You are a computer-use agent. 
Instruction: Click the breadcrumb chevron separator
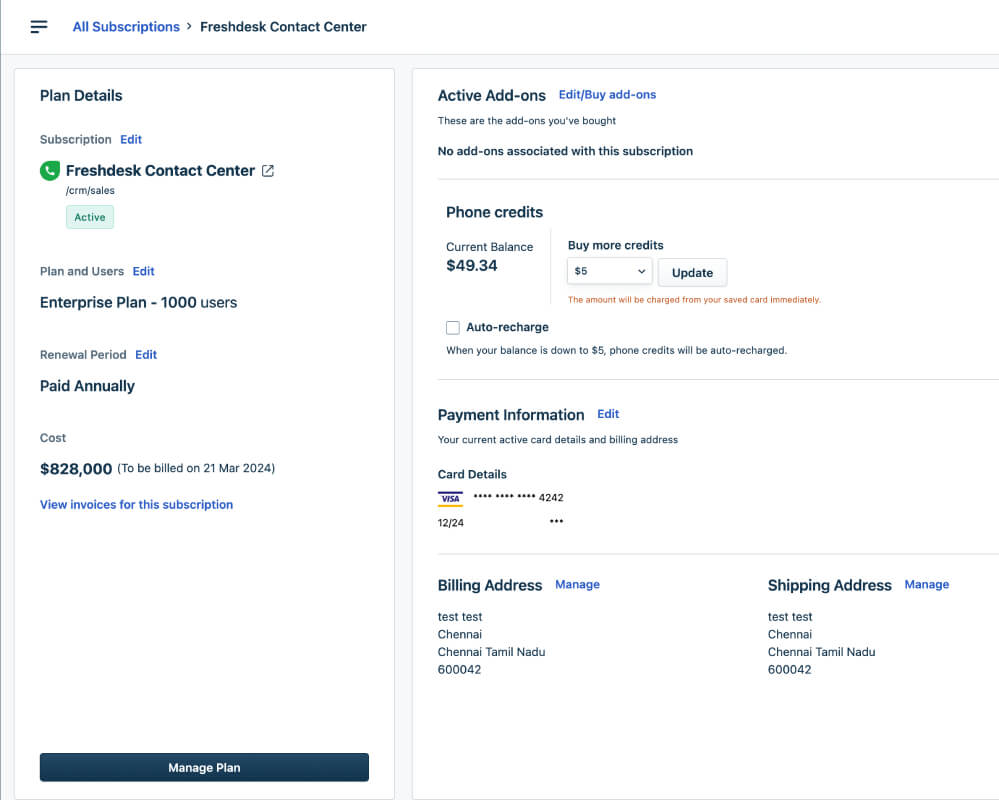tap(189, 27)
